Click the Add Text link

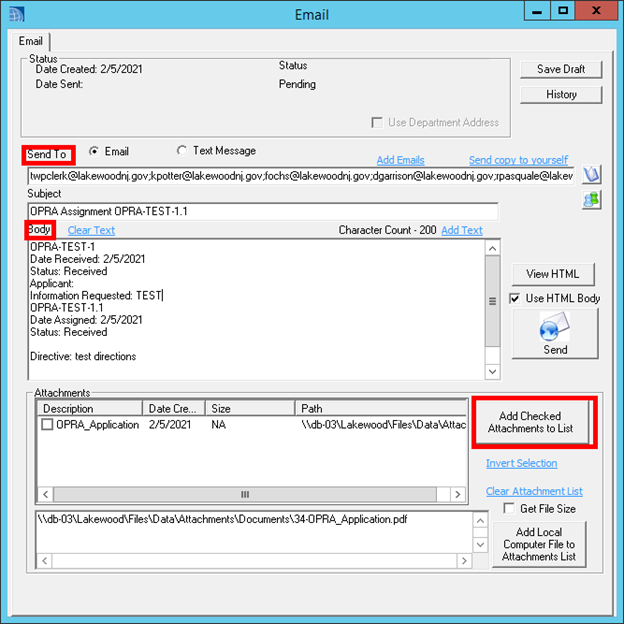[x=462, y=230]
